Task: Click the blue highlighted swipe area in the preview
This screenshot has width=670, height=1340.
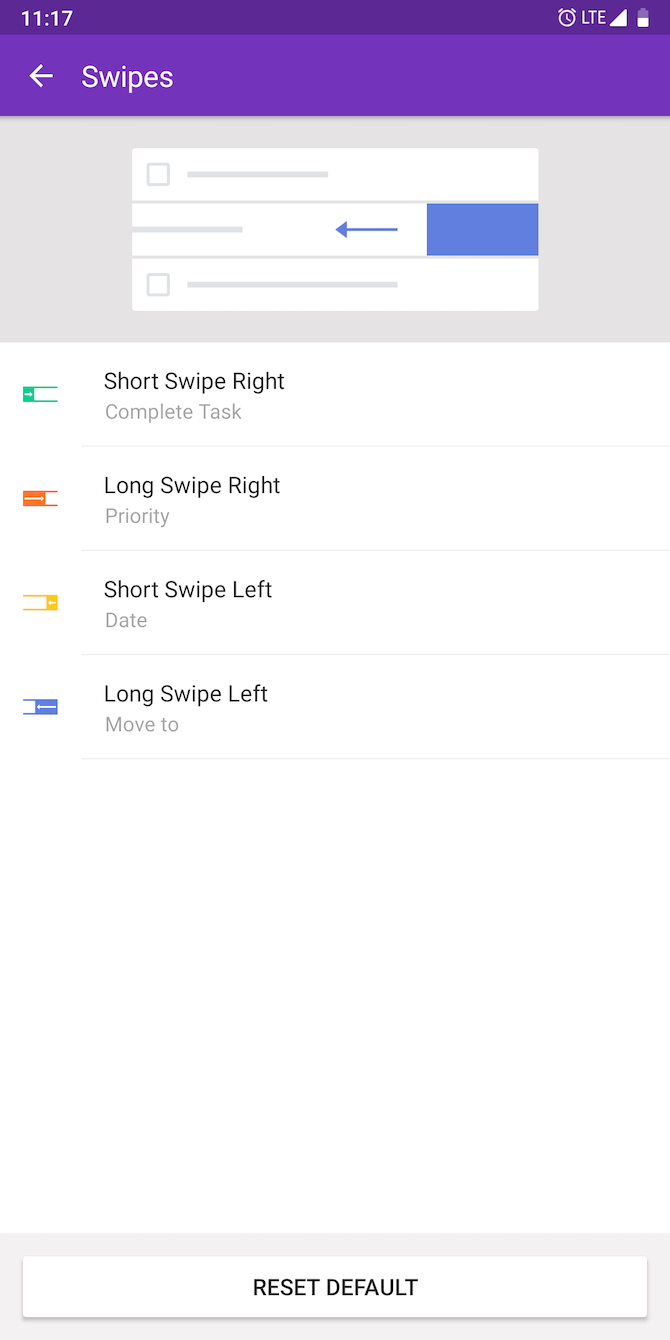Action: [482, 229]
